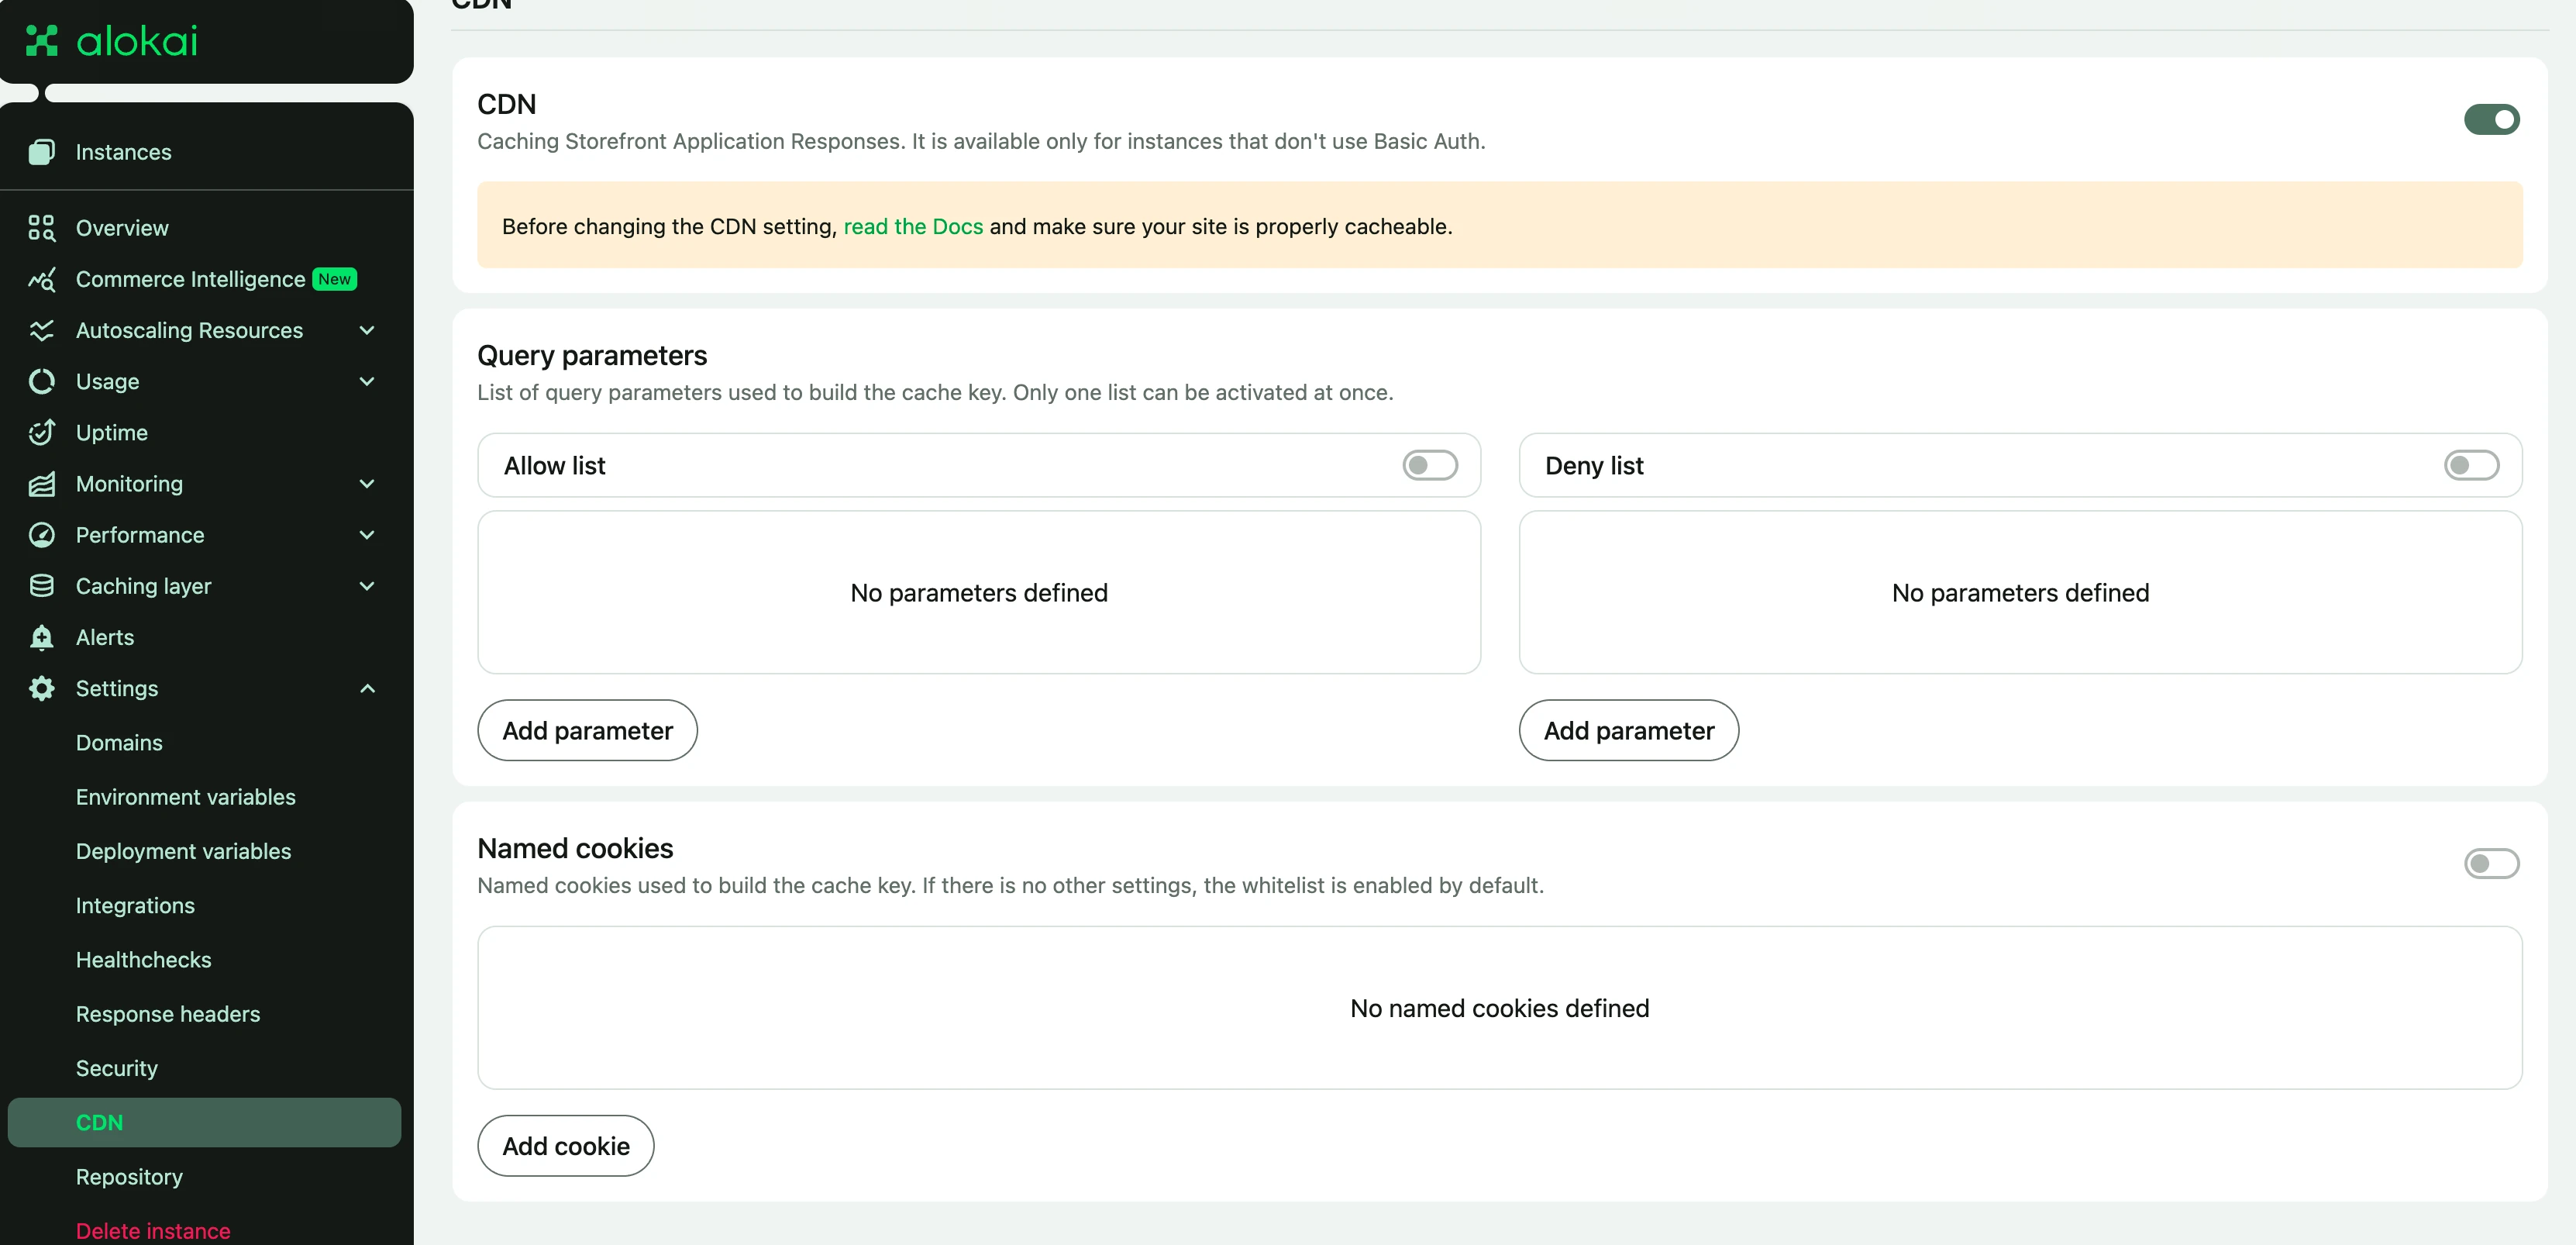Enable the Allow list toggle

point(1429,465)
